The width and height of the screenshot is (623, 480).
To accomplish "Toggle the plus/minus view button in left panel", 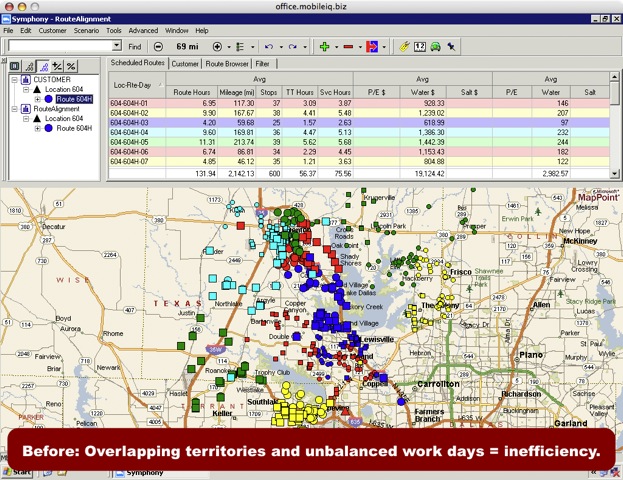I will (56, 65).
